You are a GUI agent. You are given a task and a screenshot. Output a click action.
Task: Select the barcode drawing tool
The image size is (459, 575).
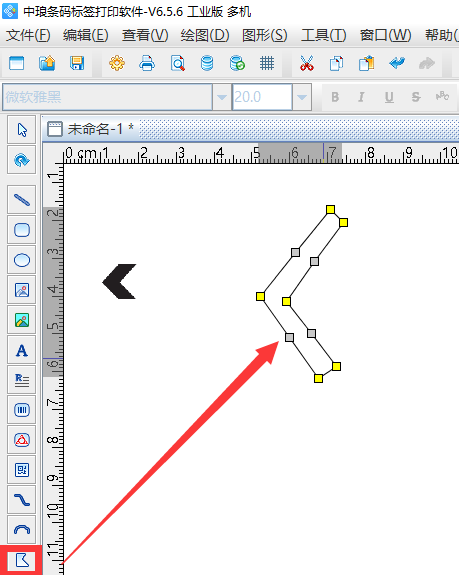pos(22,410)
